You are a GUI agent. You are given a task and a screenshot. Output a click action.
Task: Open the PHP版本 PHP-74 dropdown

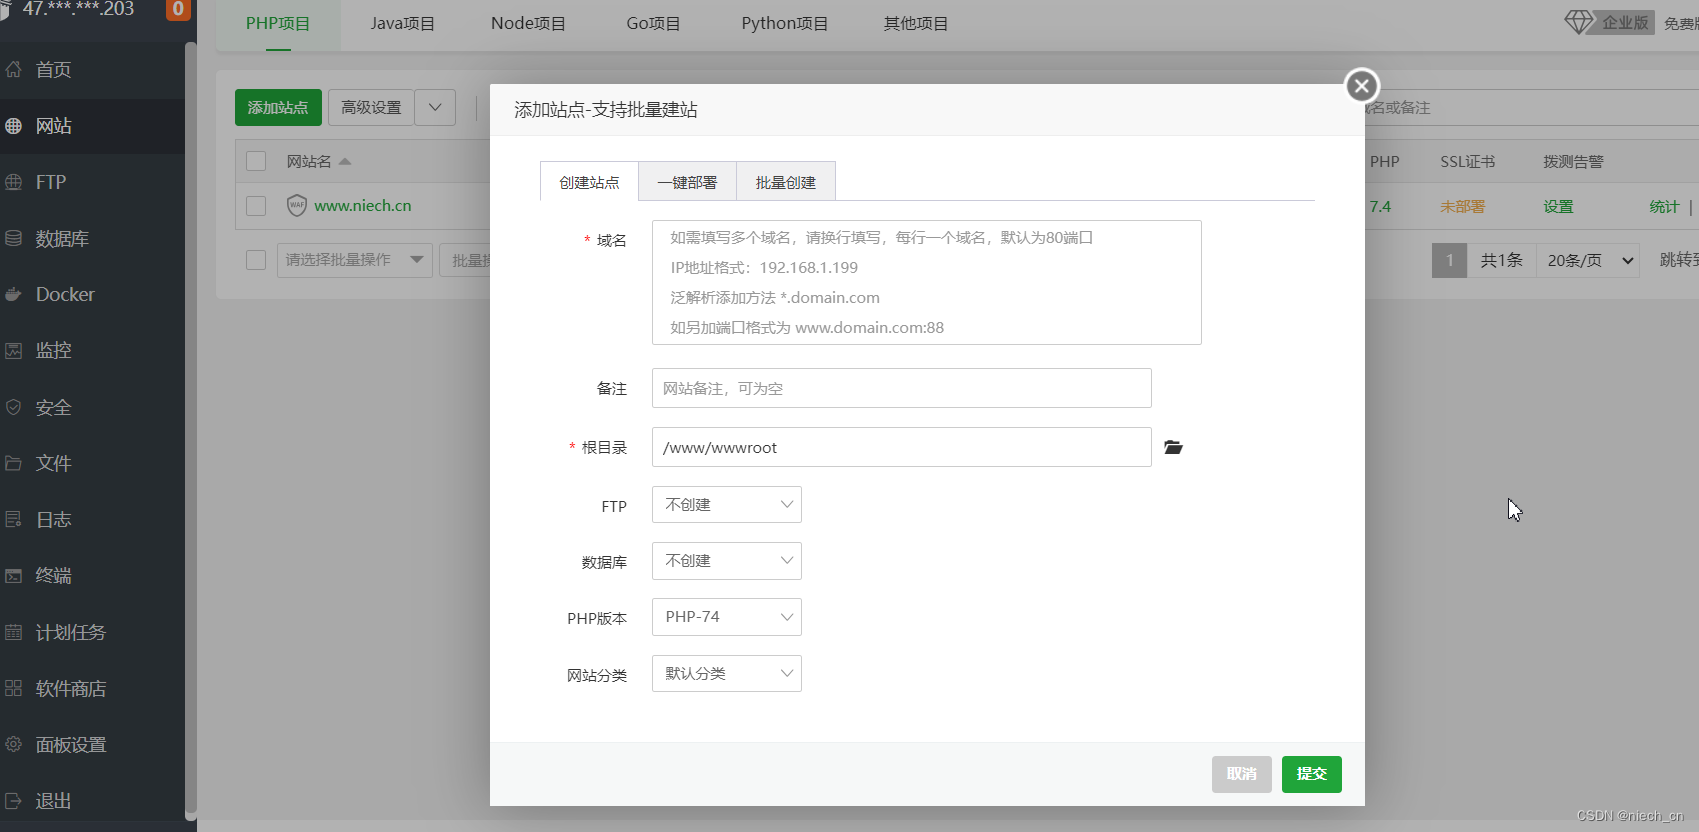click(x=727, y=617)
